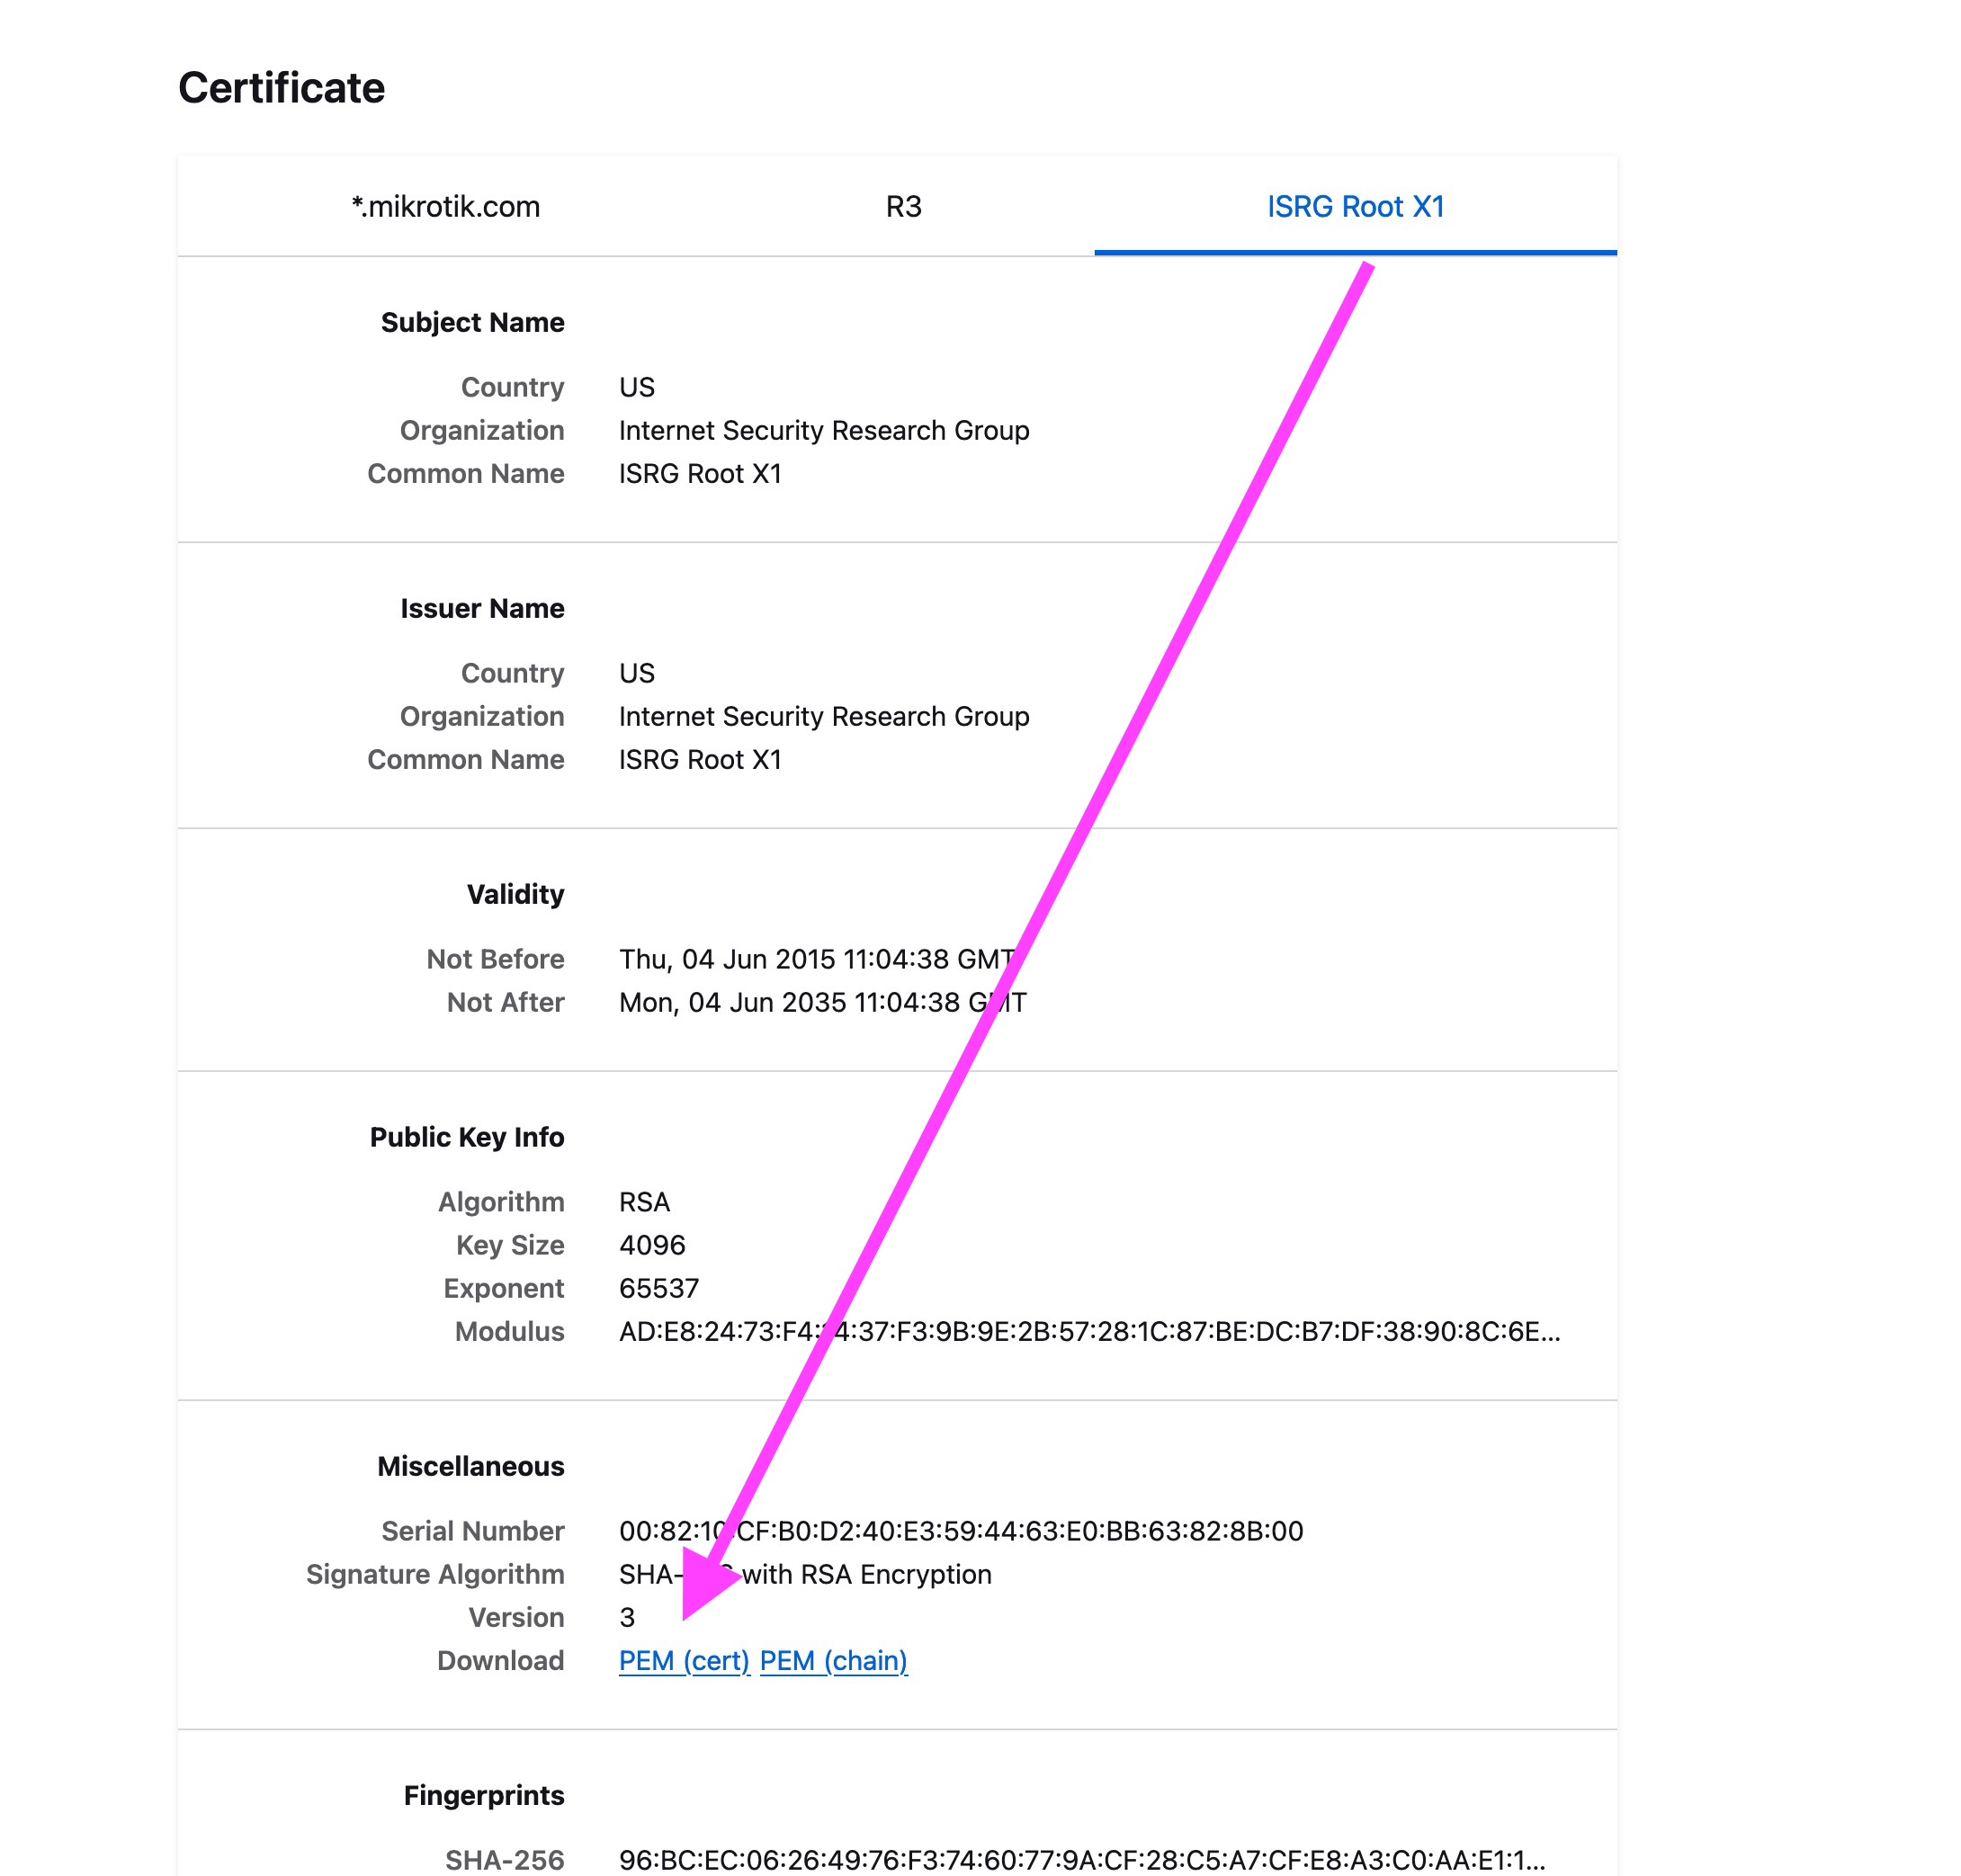Download the PEM (chain) file
The width and height of the screenshot is (1961, 1876).
[833, 1661]
